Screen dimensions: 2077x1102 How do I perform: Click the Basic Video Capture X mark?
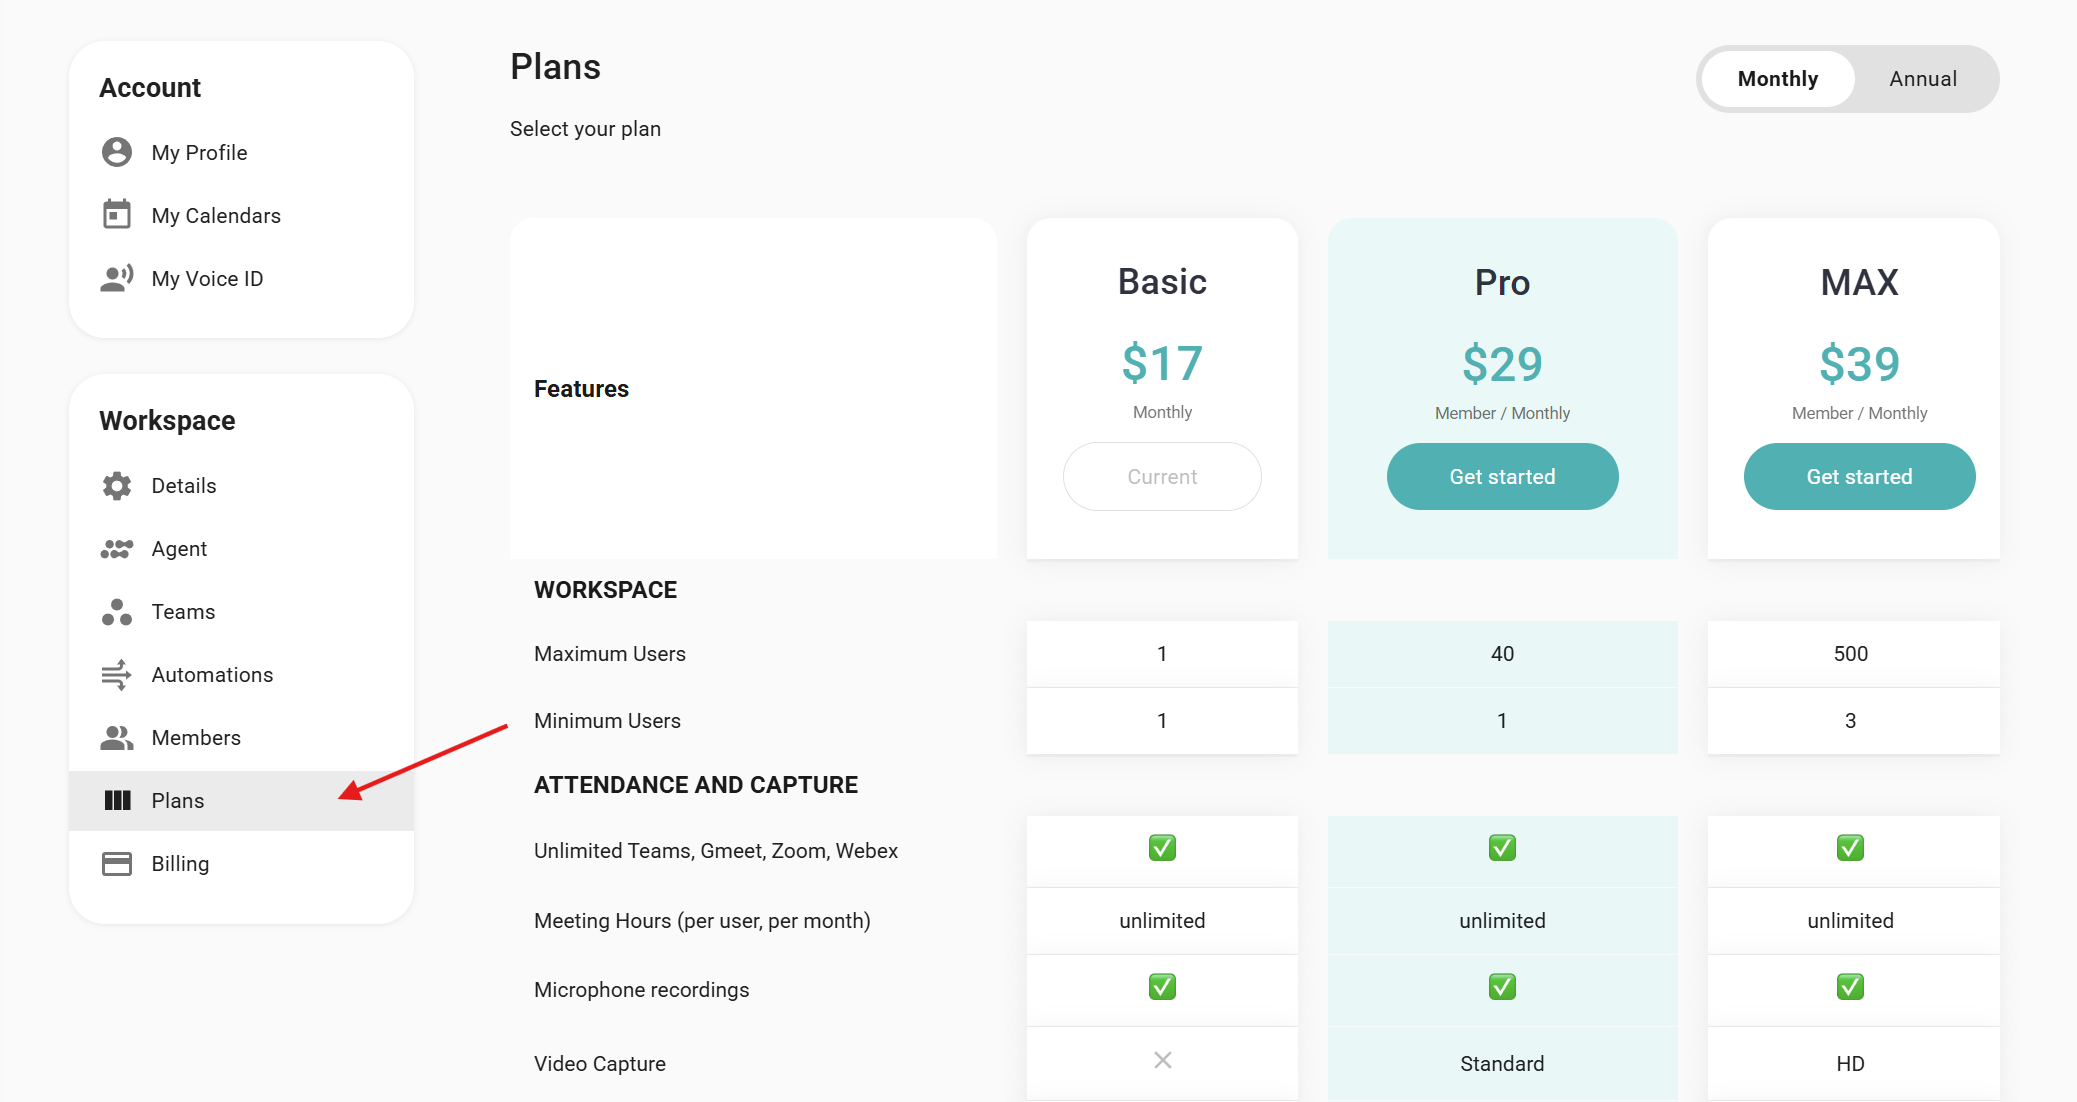(x=1162, y=1060)
